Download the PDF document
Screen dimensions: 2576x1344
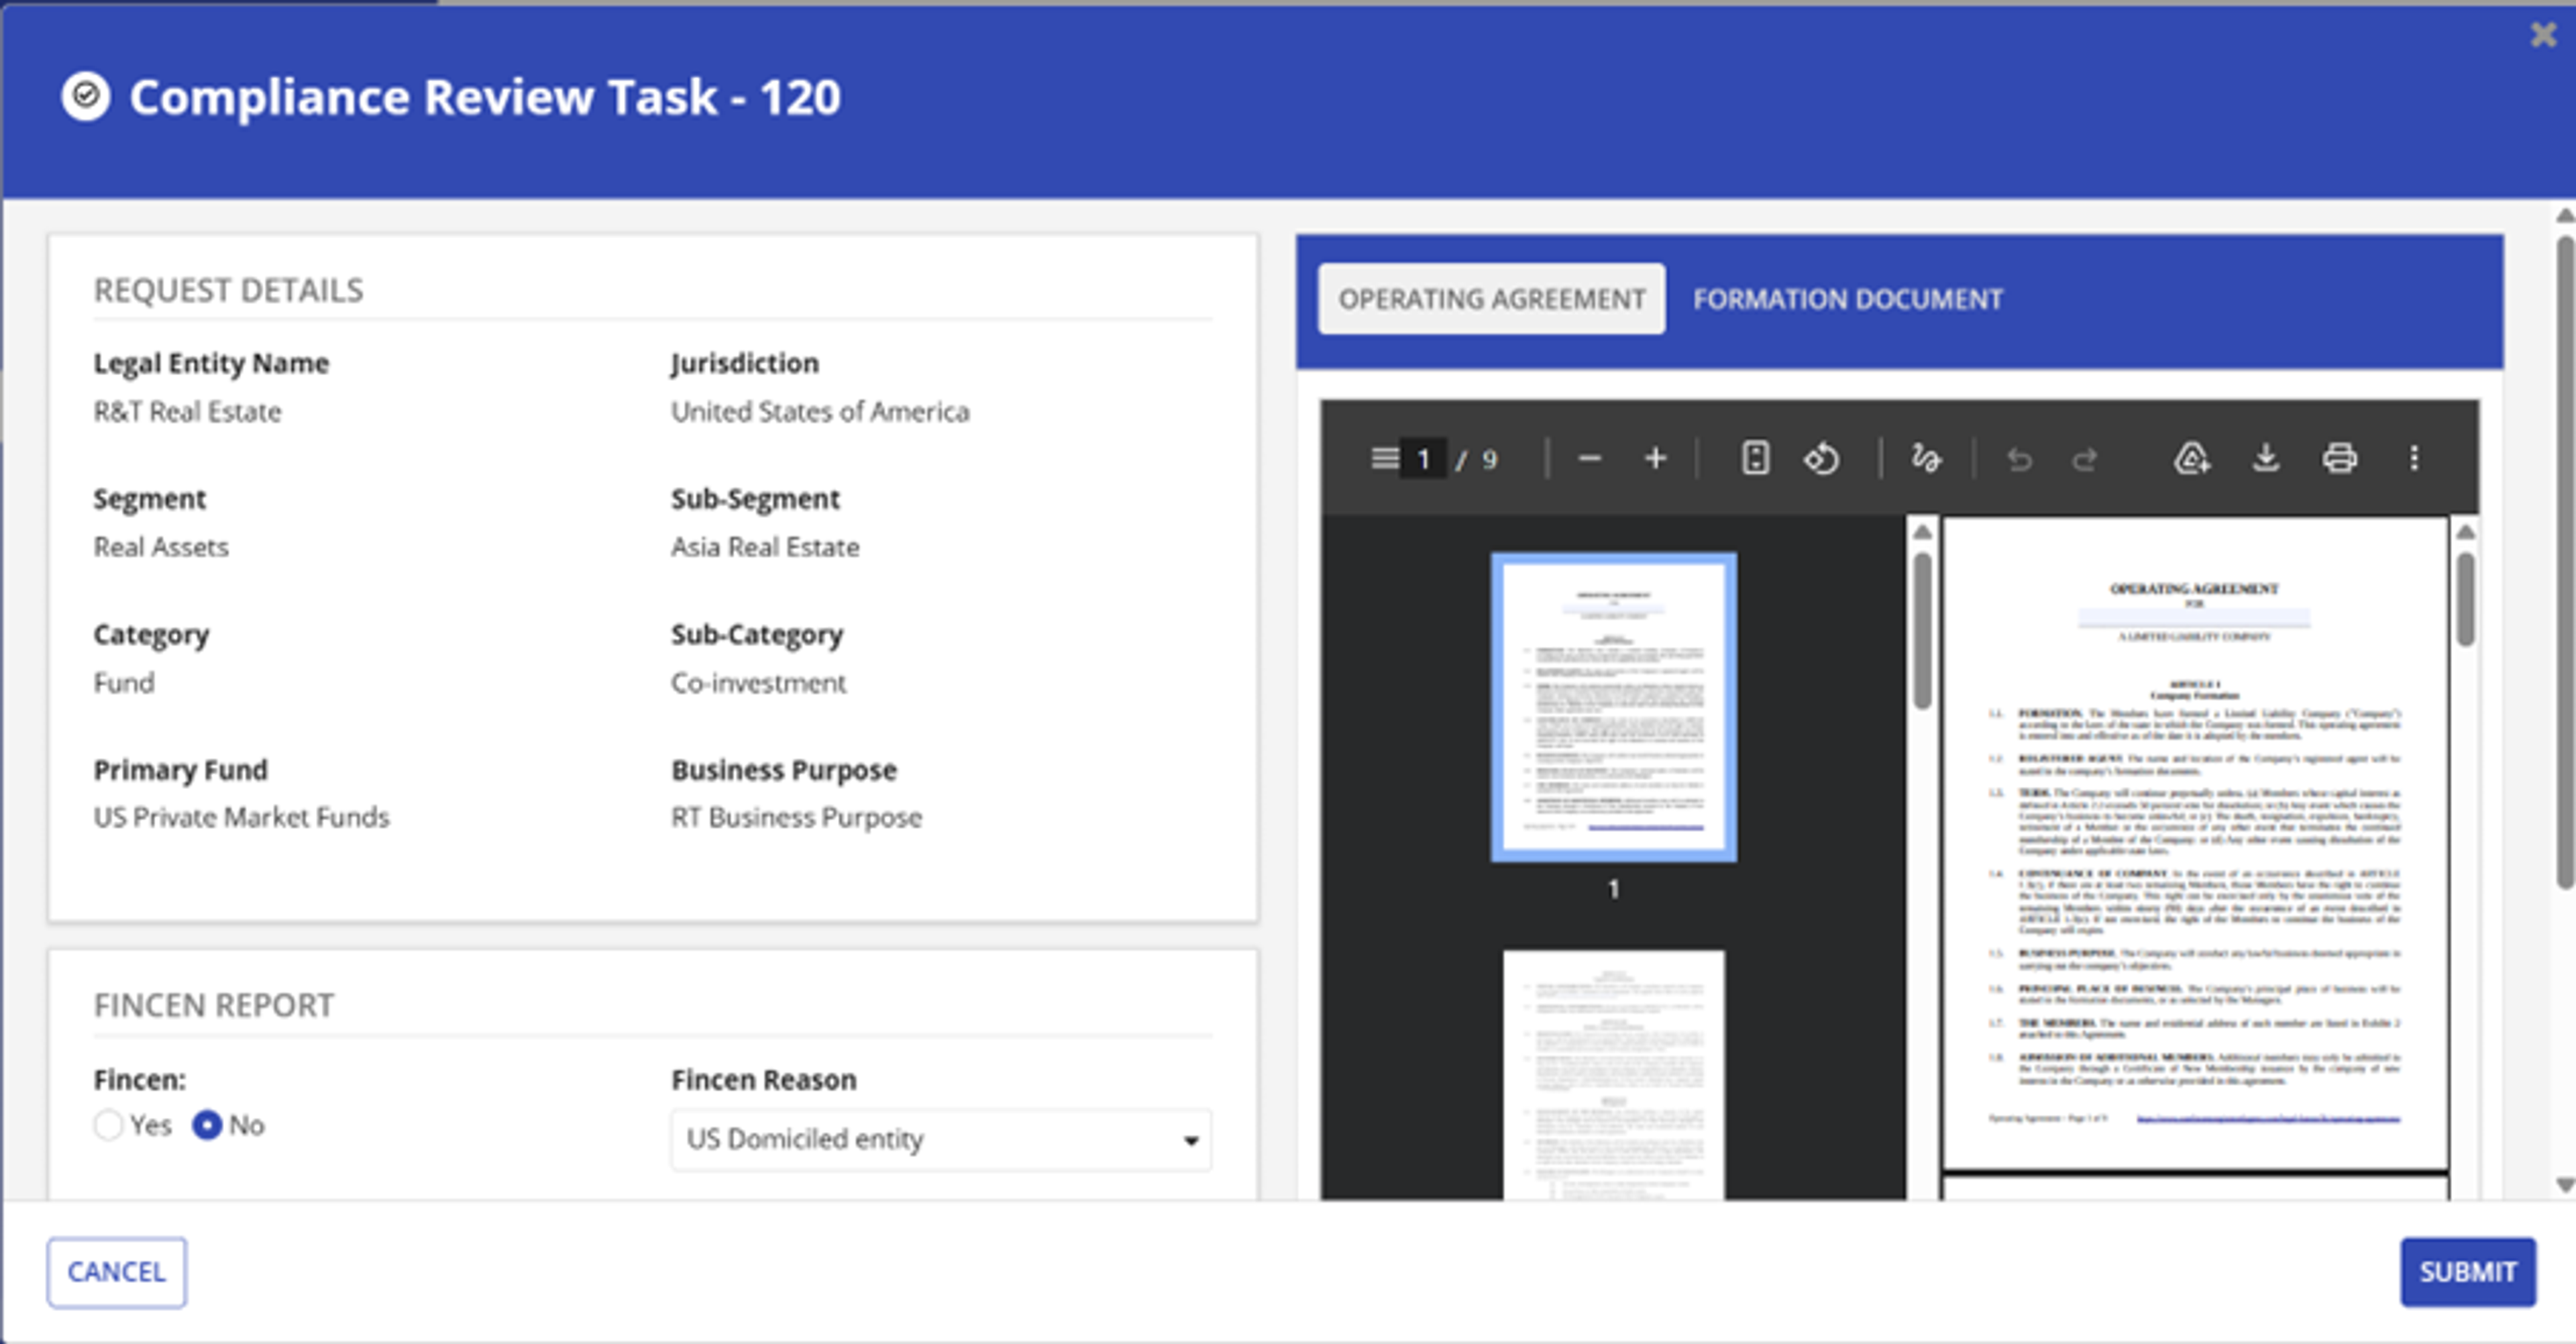(2266, 459)
